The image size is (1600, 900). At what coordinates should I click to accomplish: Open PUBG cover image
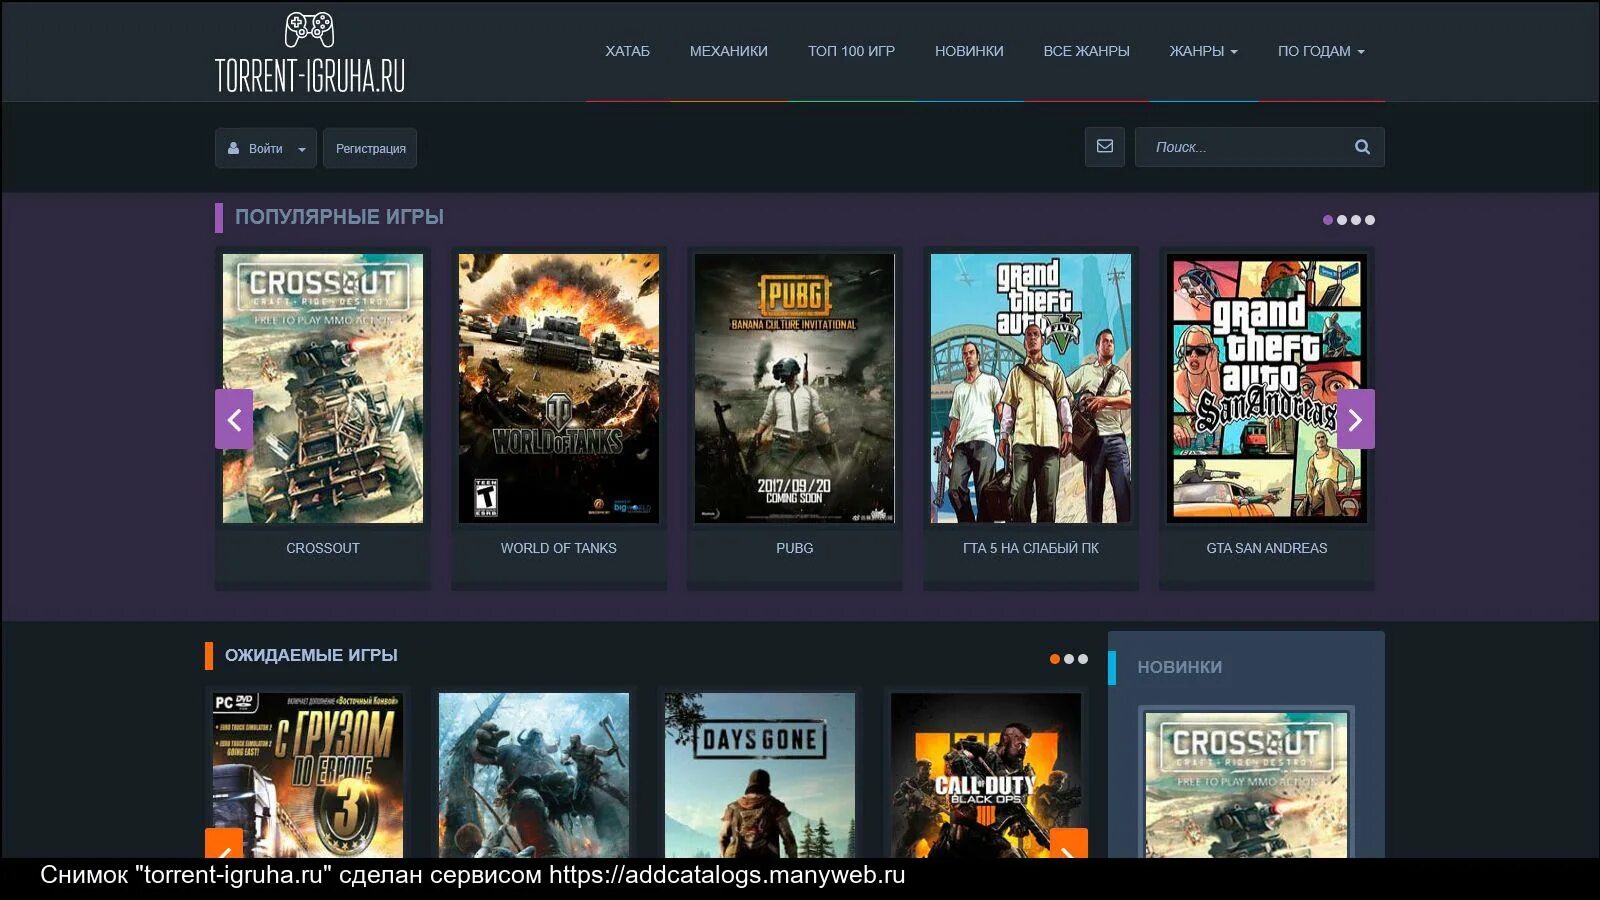pyautogui.click(x=795, y=388)
